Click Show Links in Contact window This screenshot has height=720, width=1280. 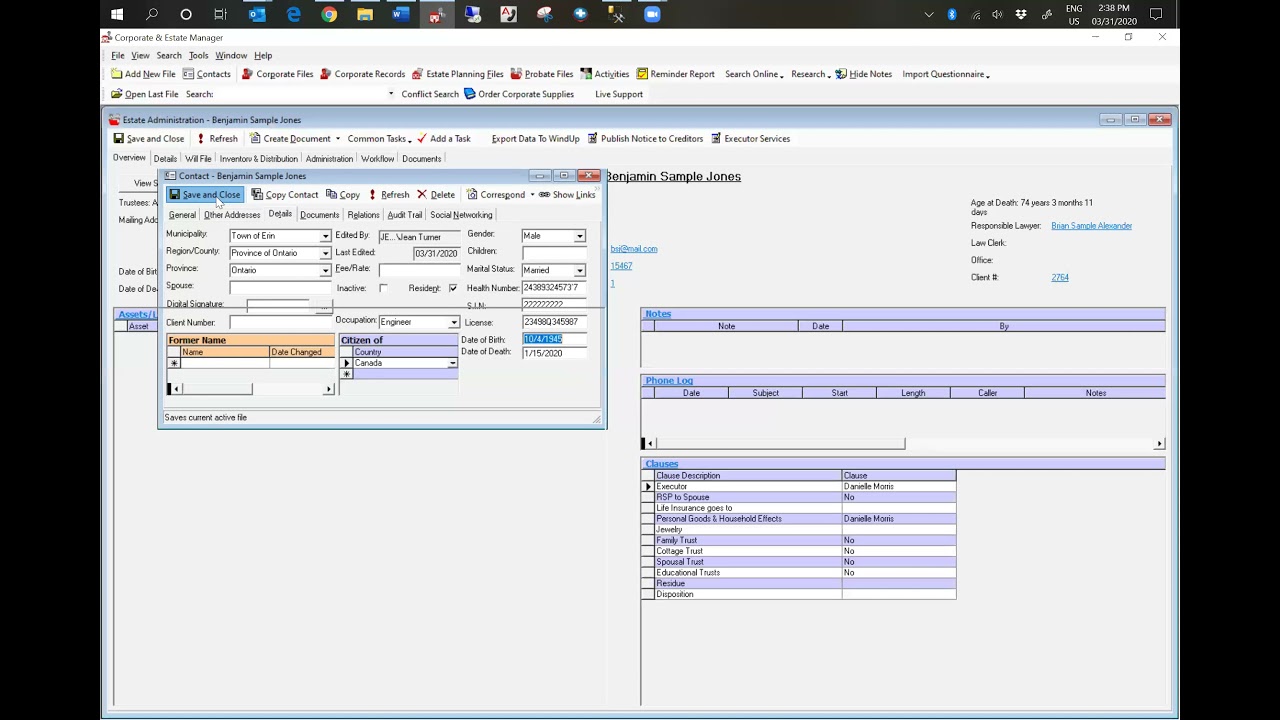click(x=566, y=195)
